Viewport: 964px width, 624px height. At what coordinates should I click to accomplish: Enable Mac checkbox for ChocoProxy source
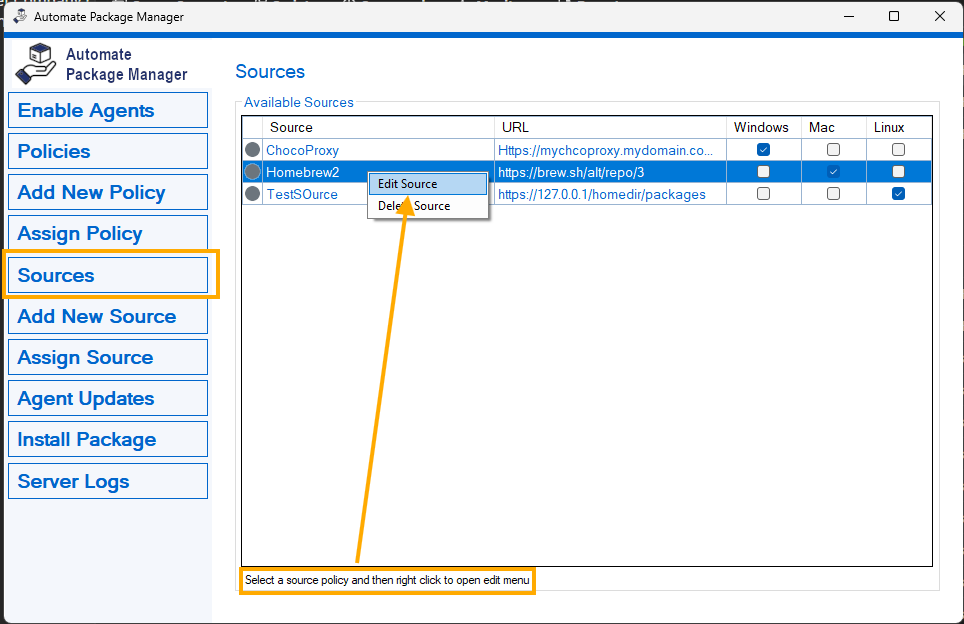833,150
